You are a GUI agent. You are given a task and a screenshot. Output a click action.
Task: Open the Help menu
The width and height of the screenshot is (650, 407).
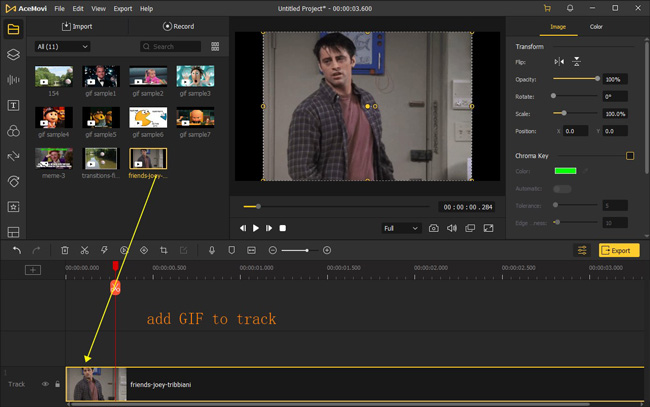coord(146,9)
